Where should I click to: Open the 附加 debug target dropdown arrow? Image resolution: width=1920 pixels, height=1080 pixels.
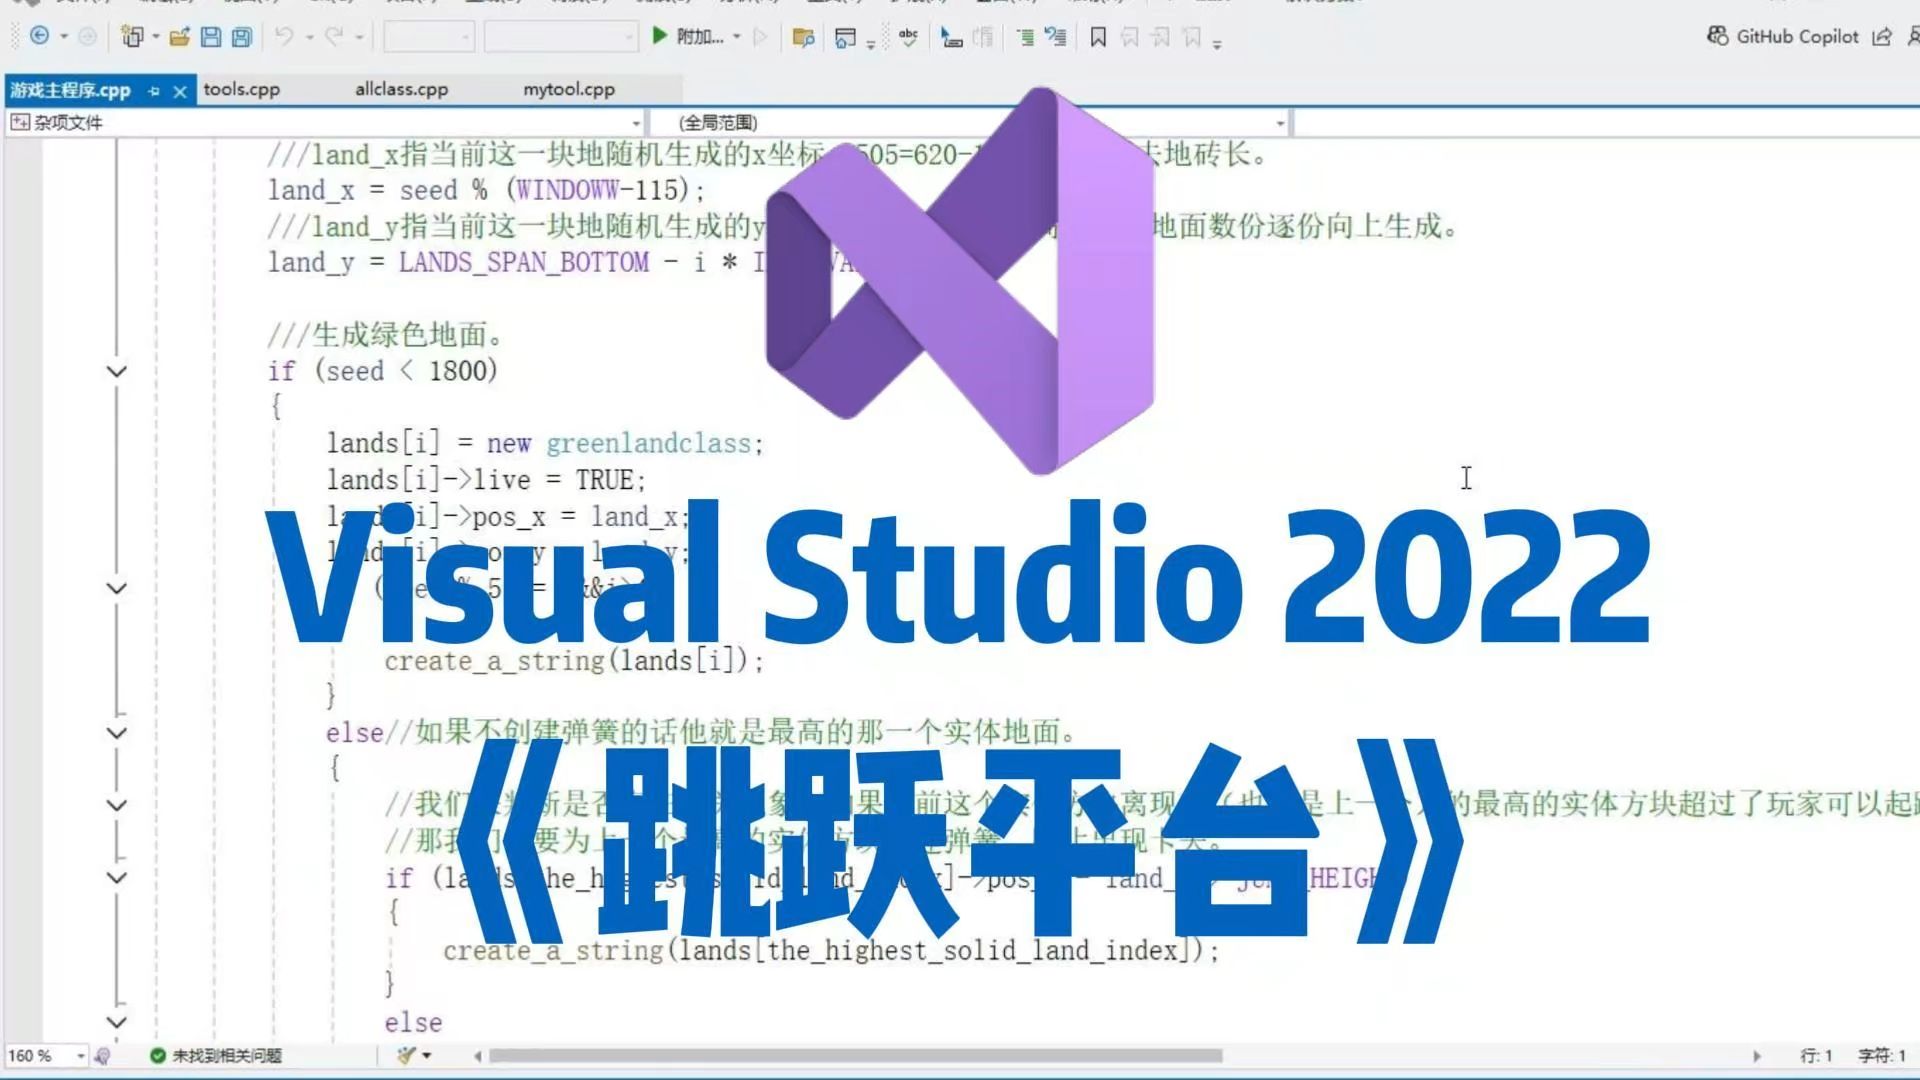(737, 37)
